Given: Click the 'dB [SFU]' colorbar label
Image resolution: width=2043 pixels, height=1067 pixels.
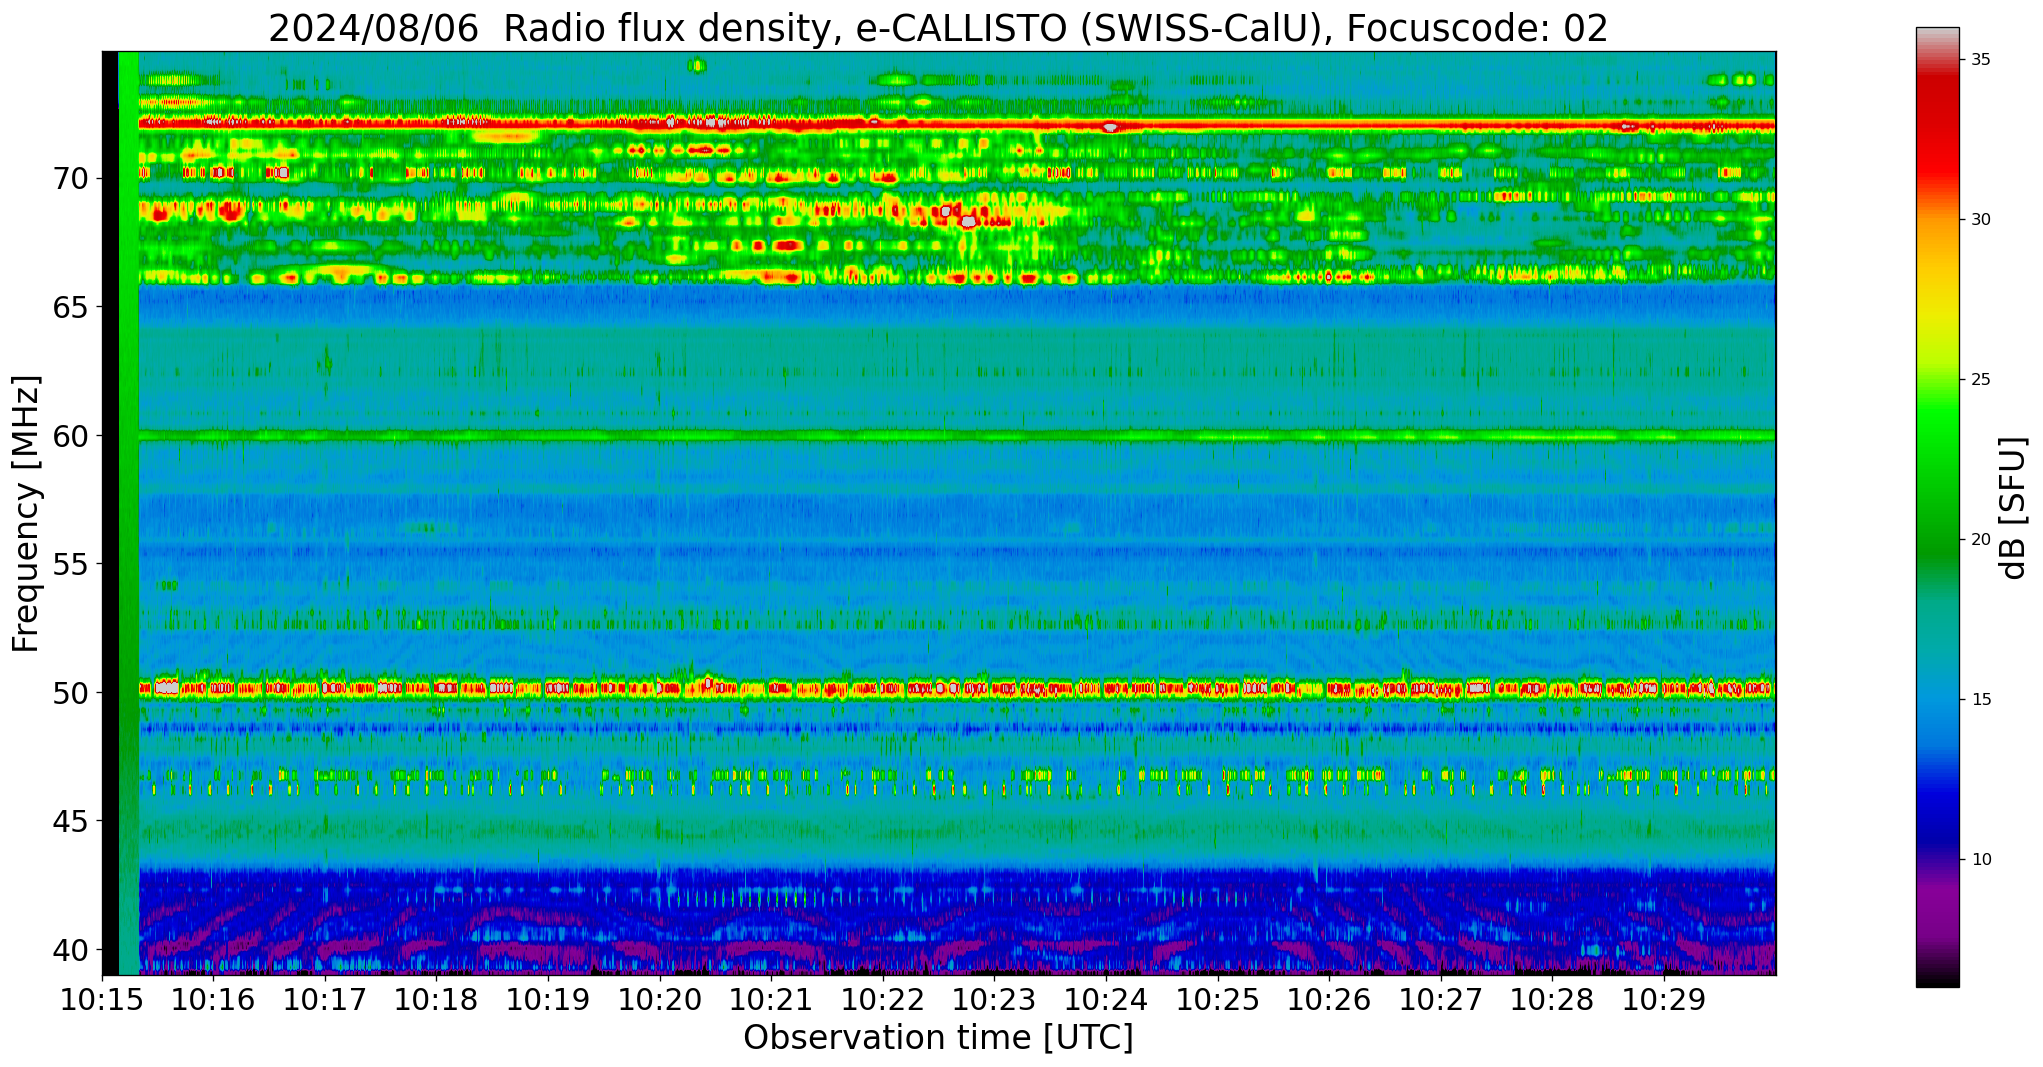Looking at the screenshot, I should 2012,508.
